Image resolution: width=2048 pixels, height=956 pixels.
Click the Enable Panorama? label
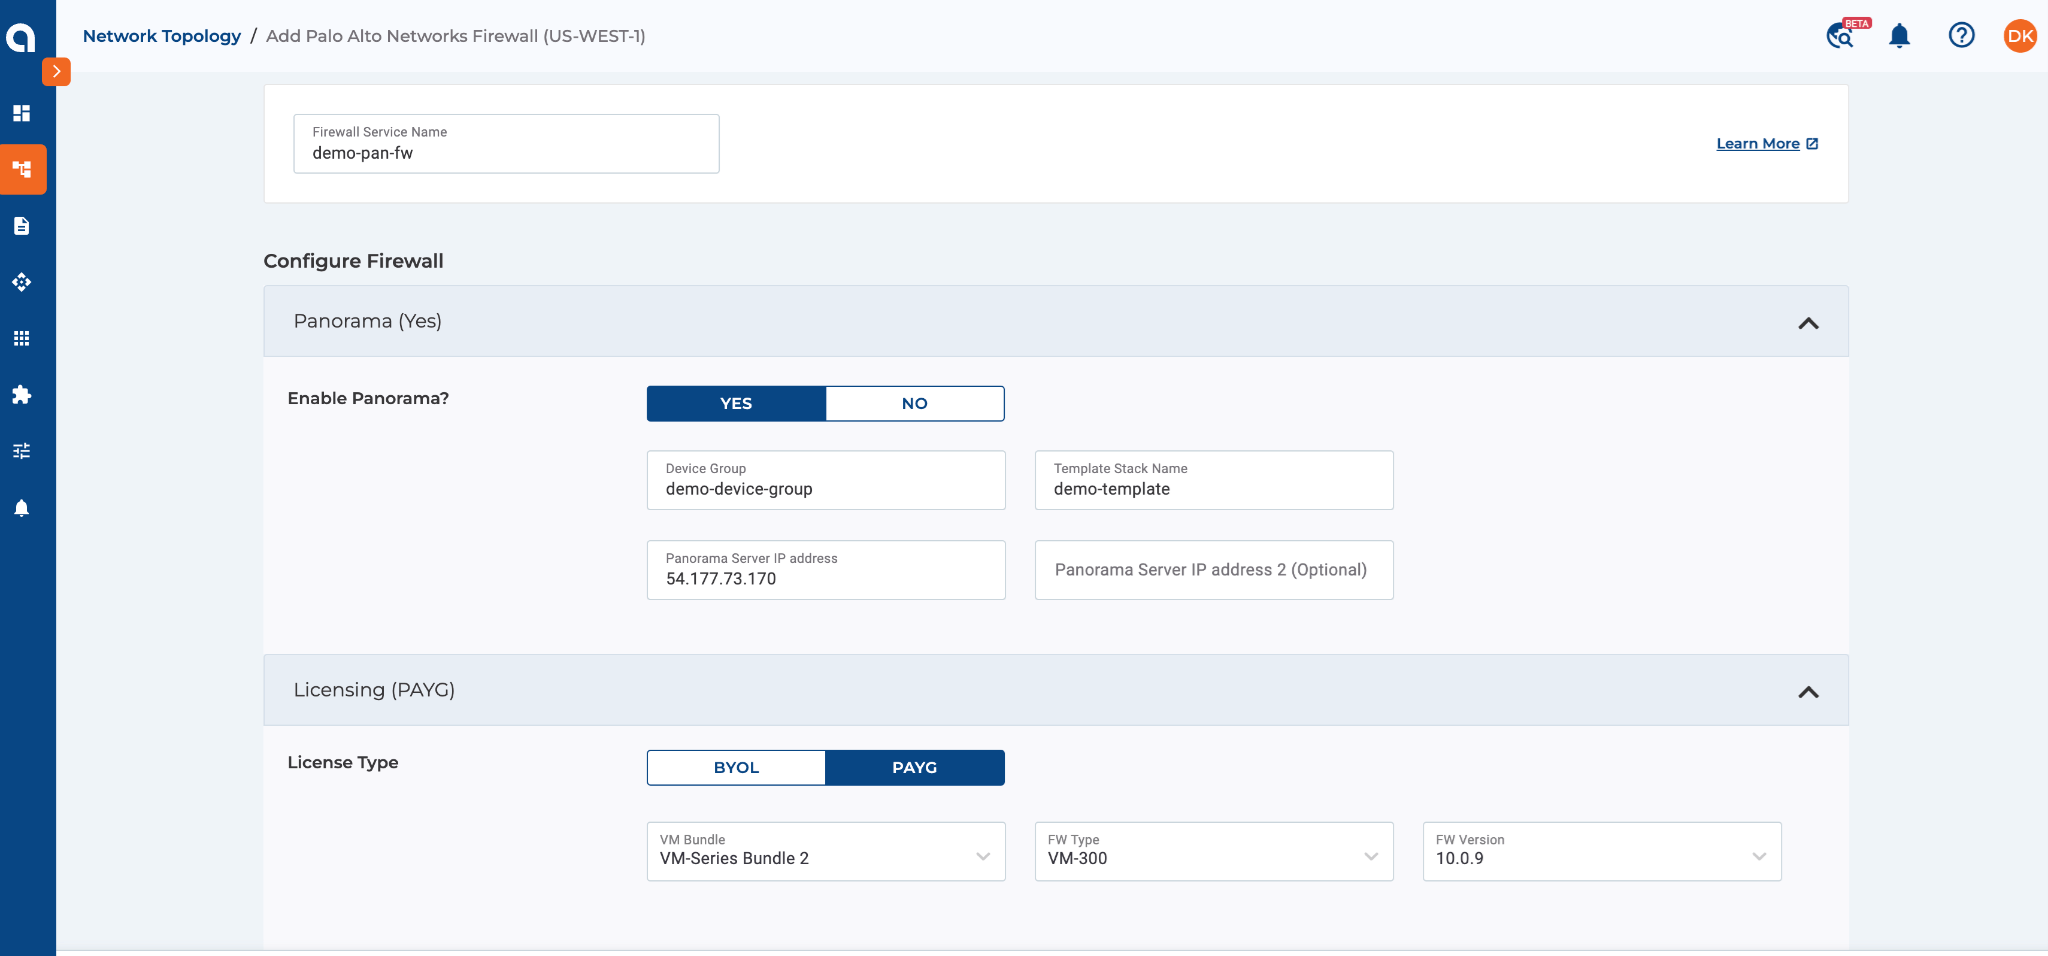[x=368, y=398]
